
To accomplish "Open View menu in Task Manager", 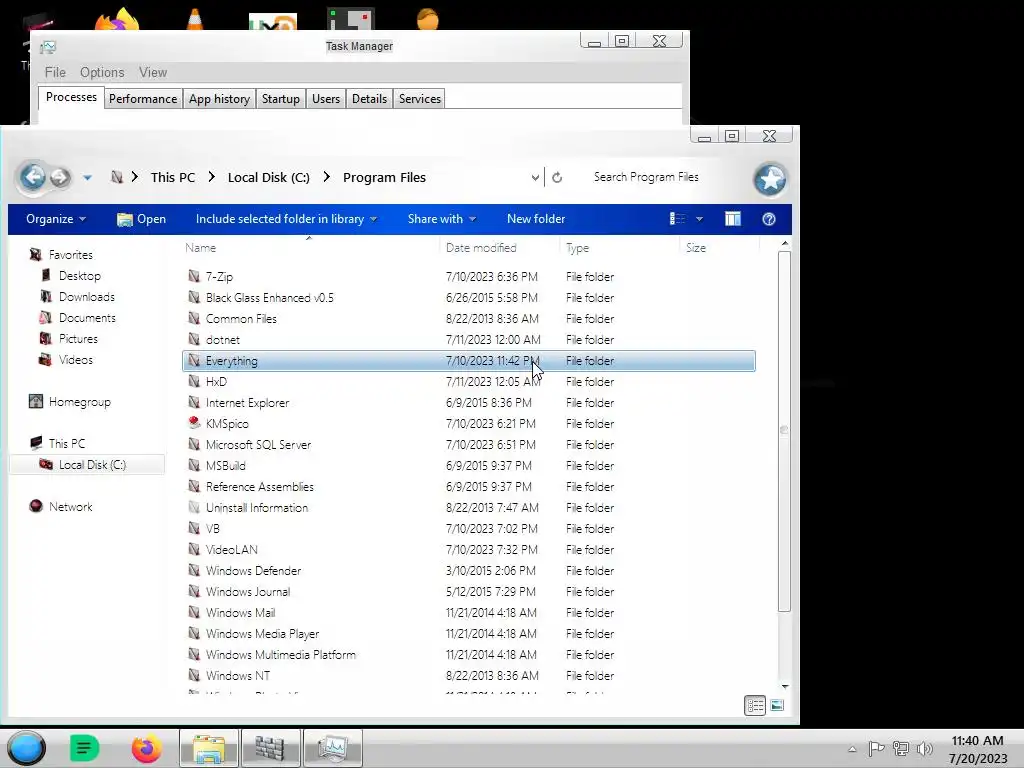I will [153, 72].
